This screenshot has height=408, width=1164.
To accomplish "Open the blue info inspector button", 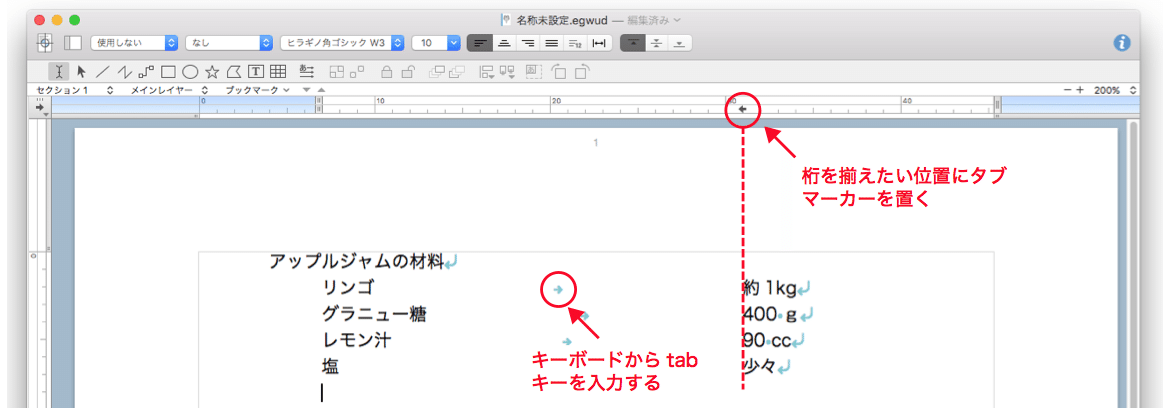I will pyautogui.click(x=1122, y=43).
